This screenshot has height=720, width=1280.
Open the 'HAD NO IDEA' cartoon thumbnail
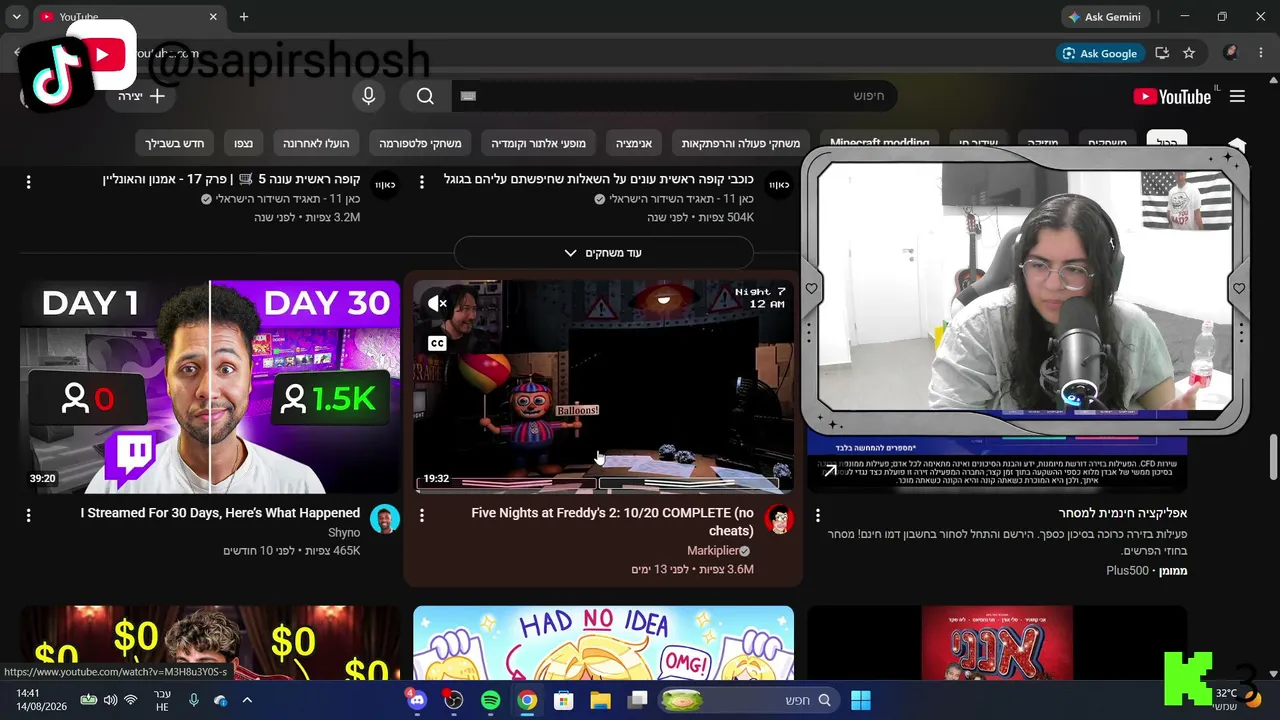click(603, 643)
